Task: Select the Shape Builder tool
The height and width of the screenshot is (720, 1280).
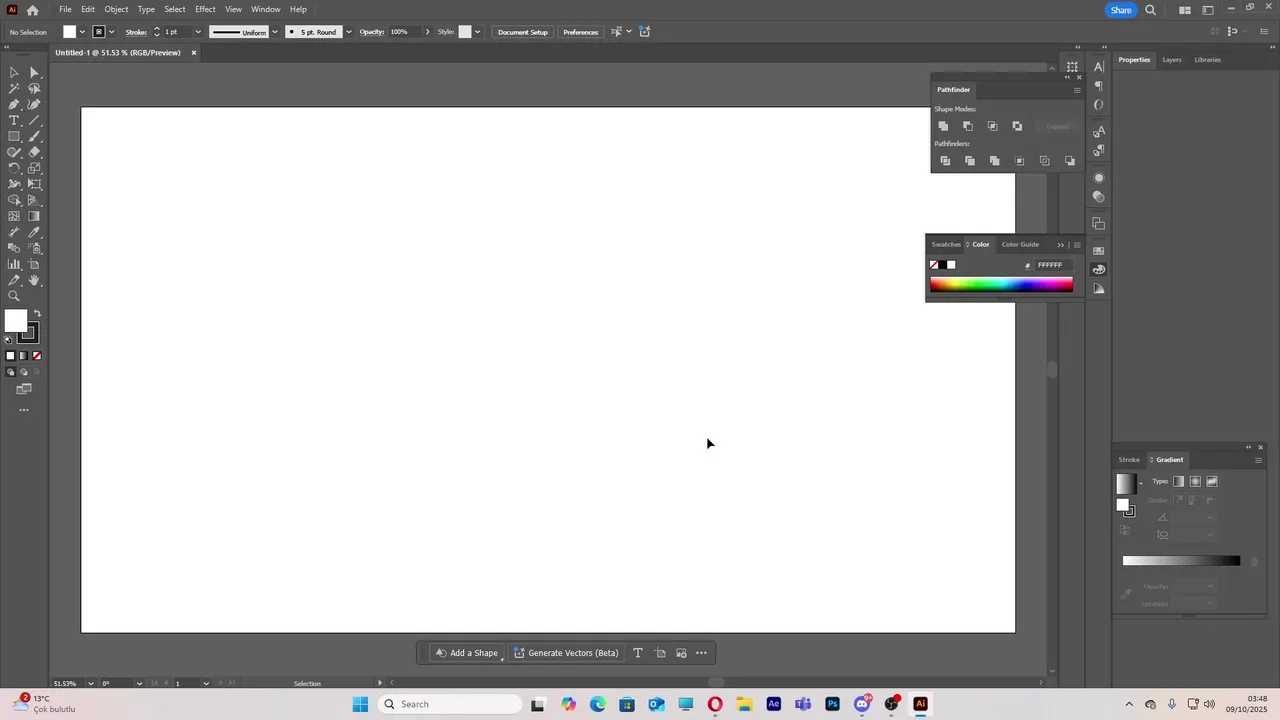Action: [14, 200]
